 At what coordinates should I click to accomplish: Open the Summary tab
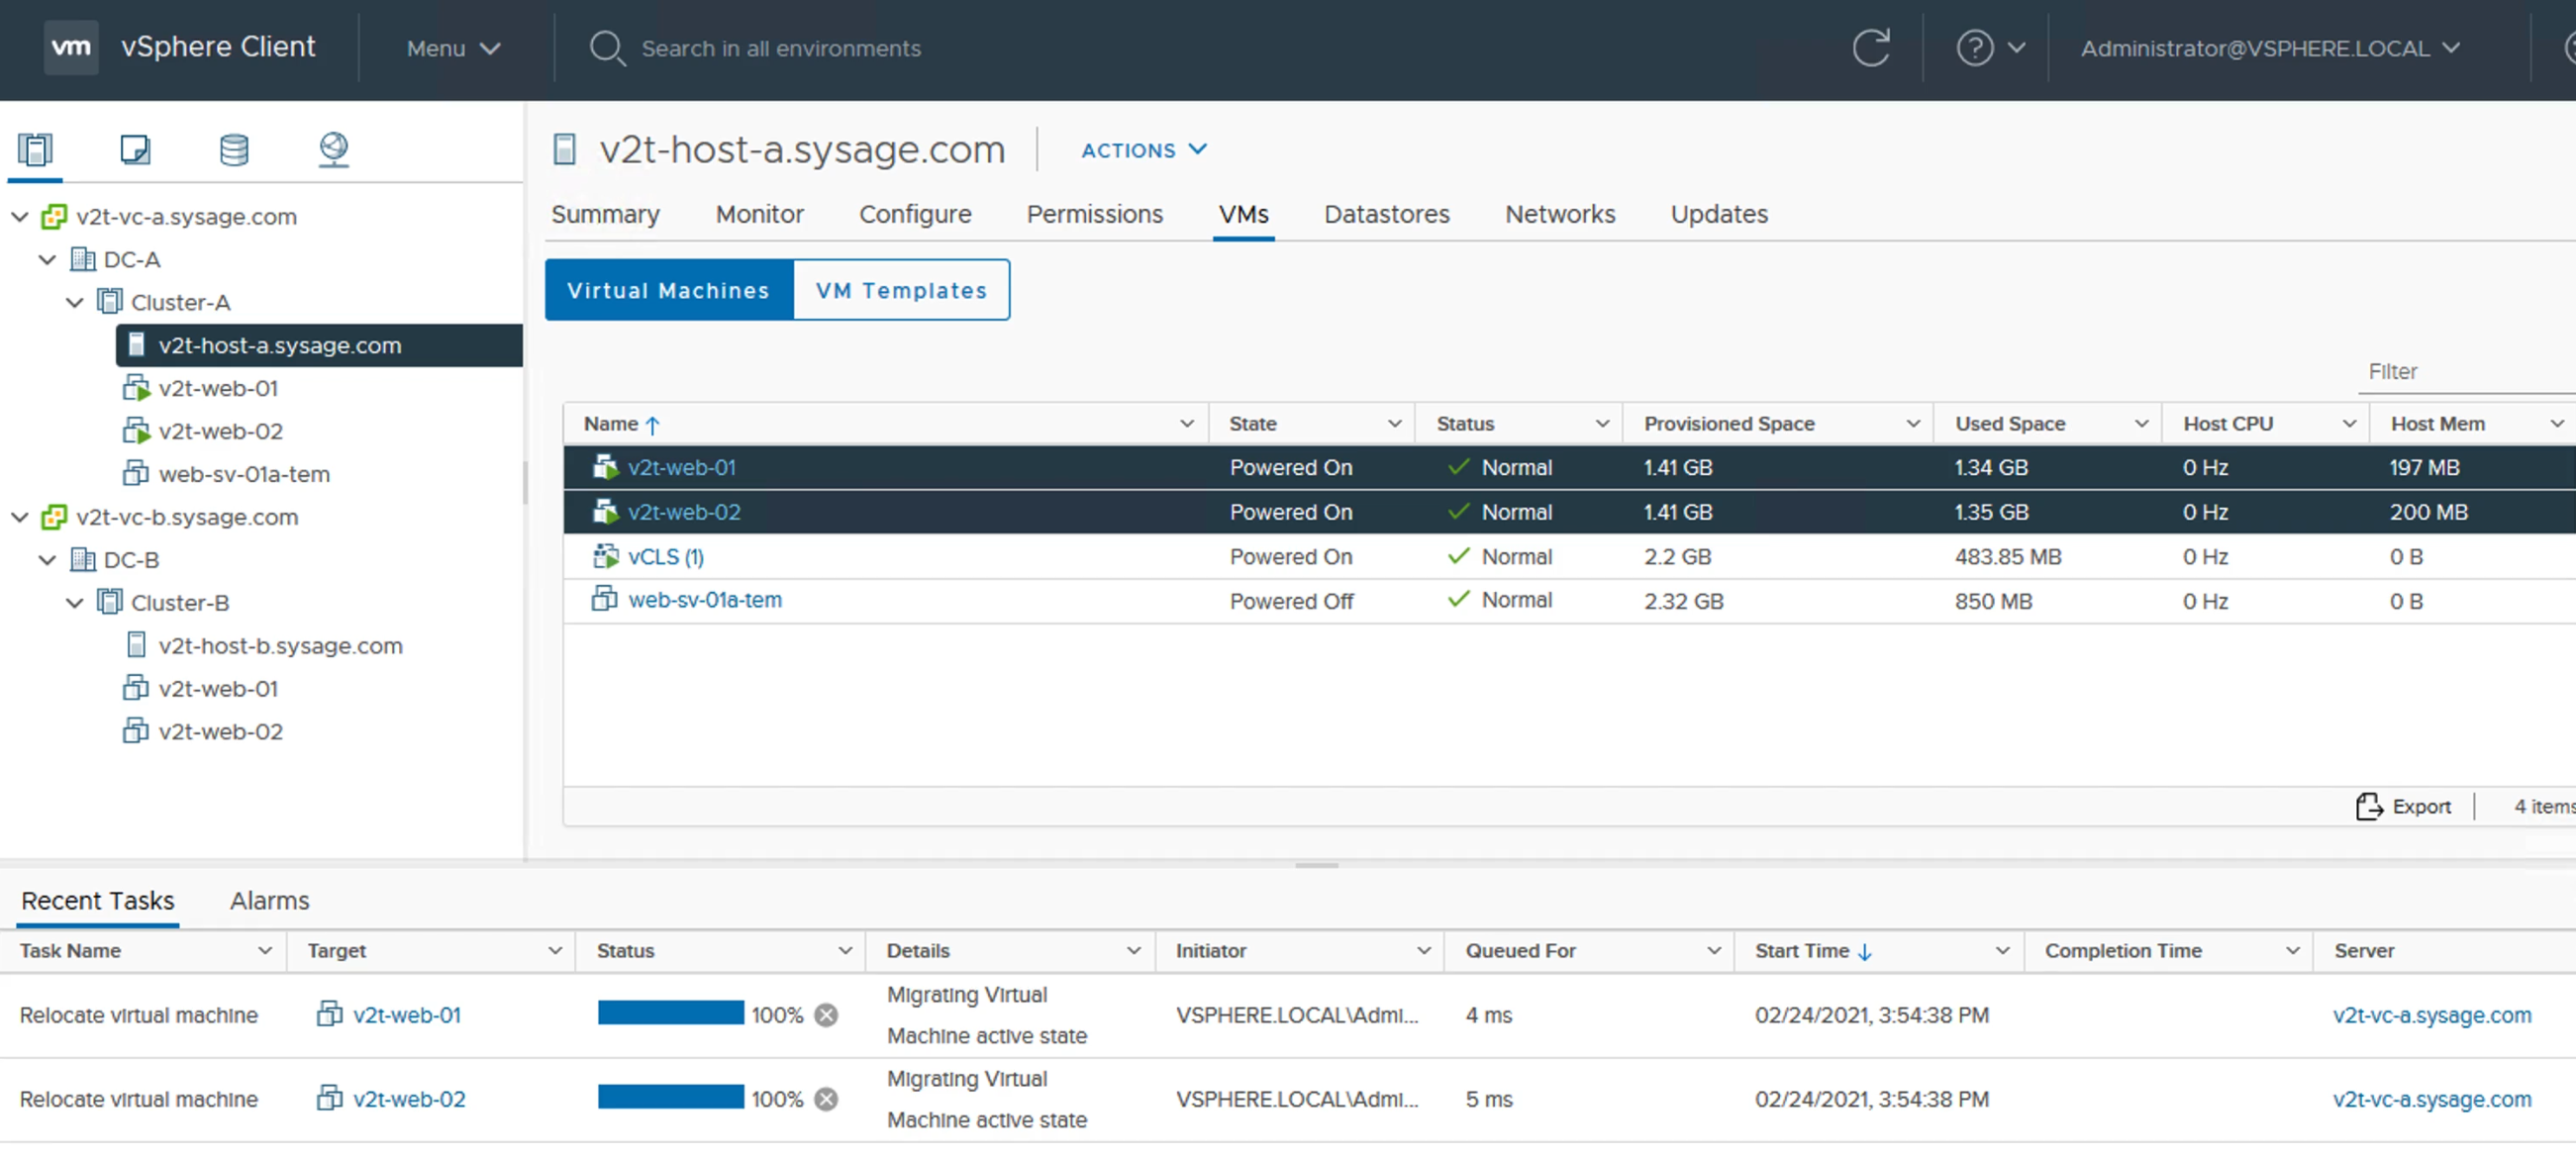605,214
